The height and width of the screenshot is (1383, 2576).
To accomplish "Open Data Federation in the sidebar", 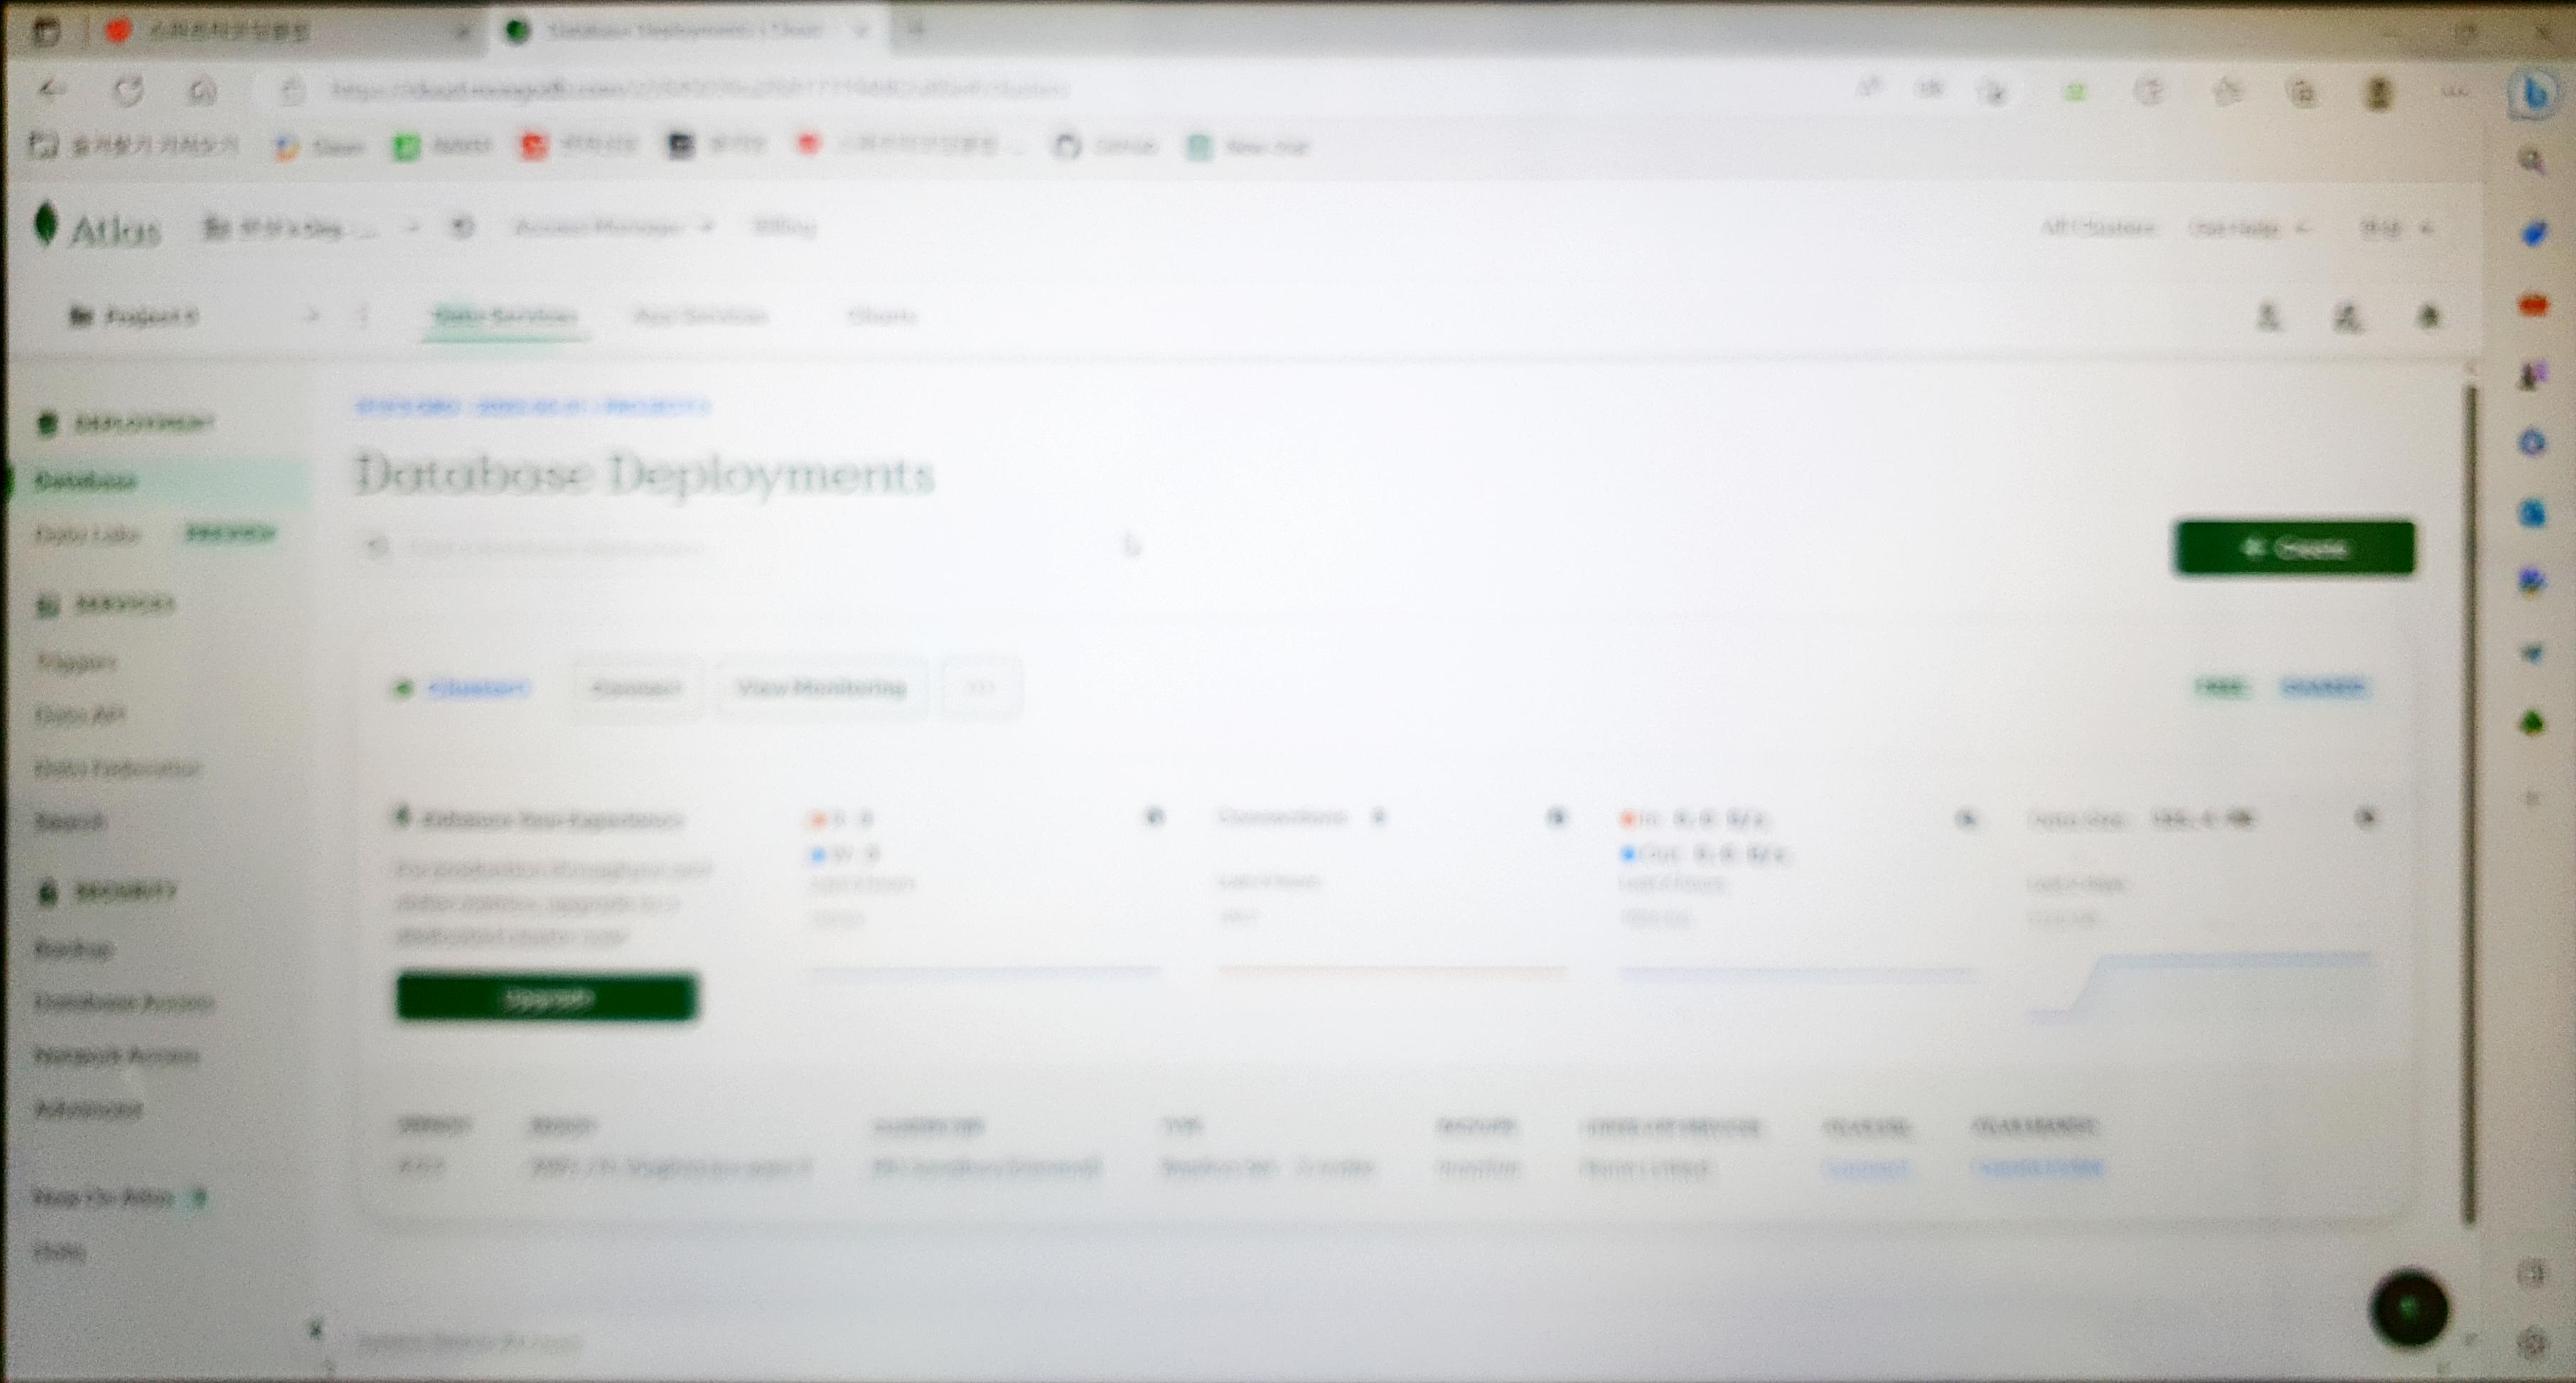I will pos(118,768).
